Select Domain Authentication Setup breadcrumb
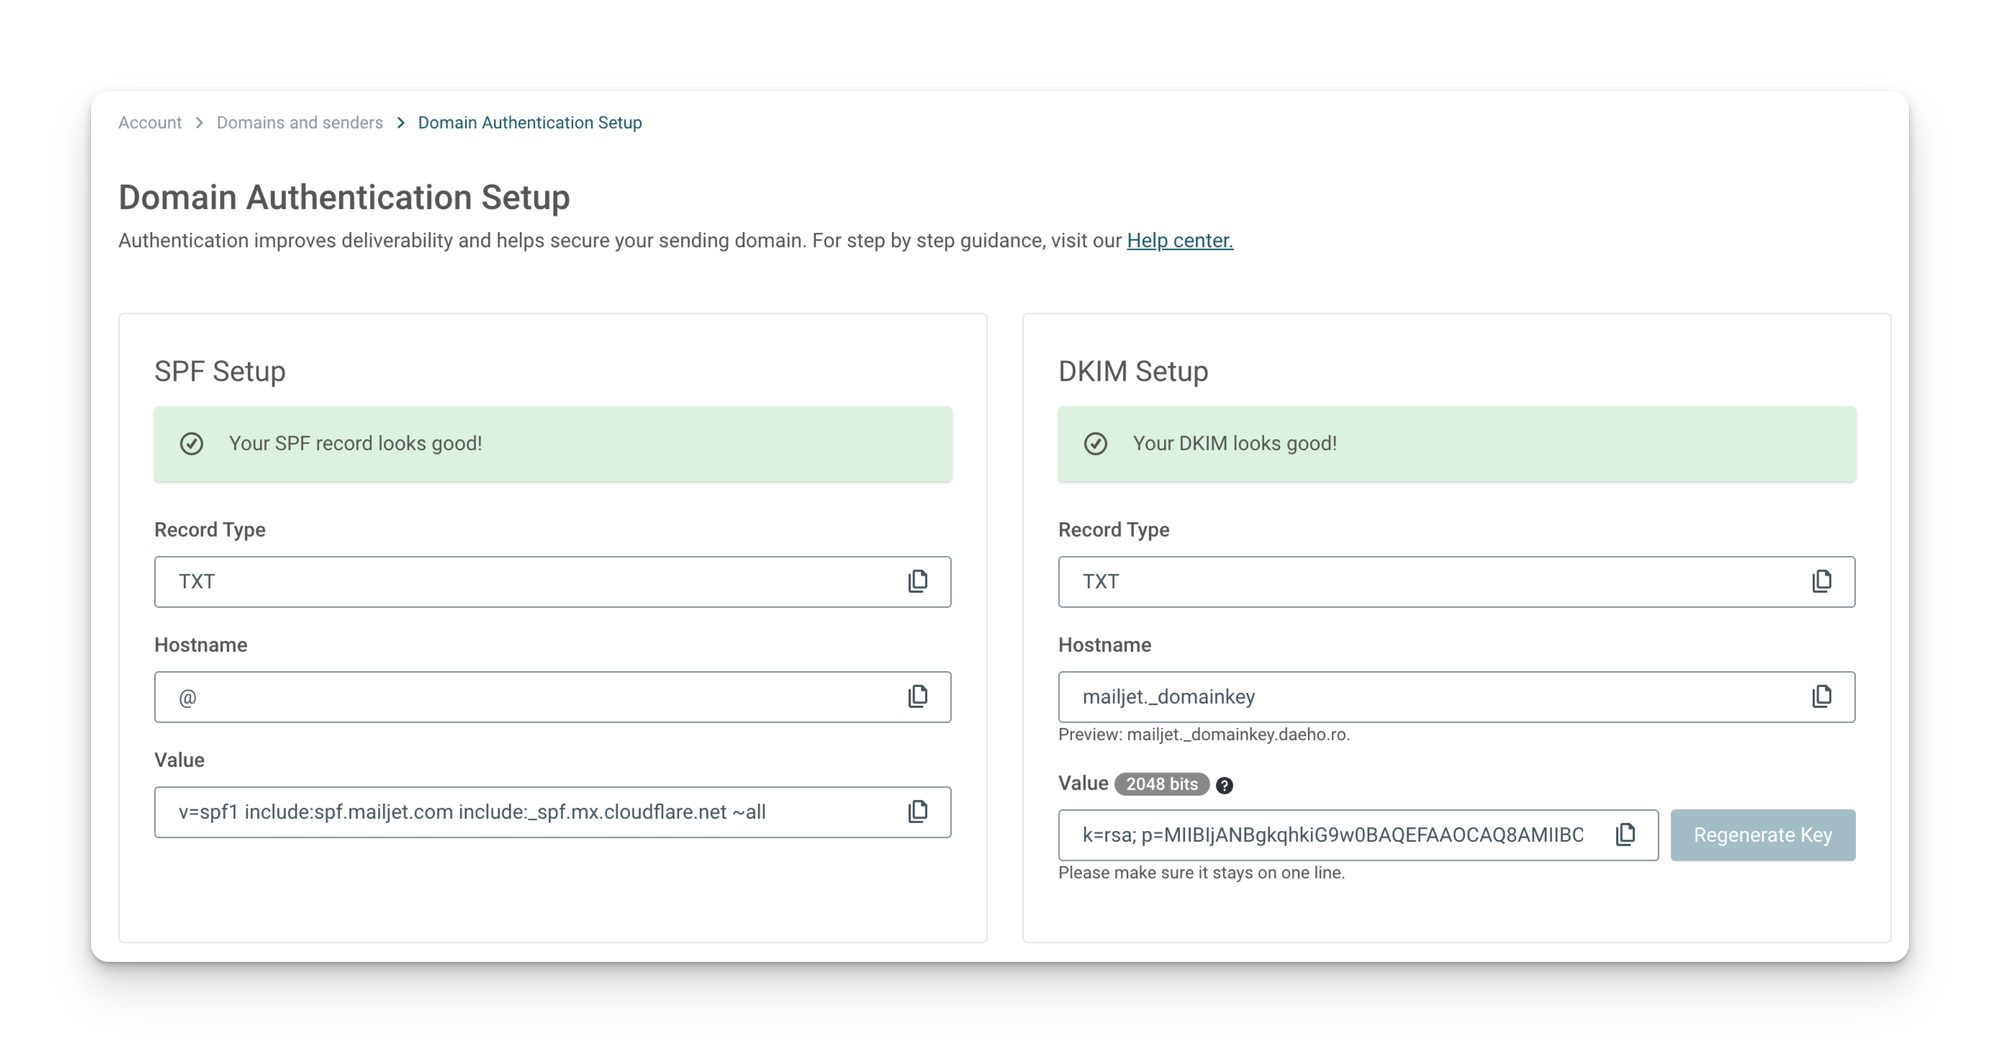Screen dimensions: 2000x1053 point(529,123)
